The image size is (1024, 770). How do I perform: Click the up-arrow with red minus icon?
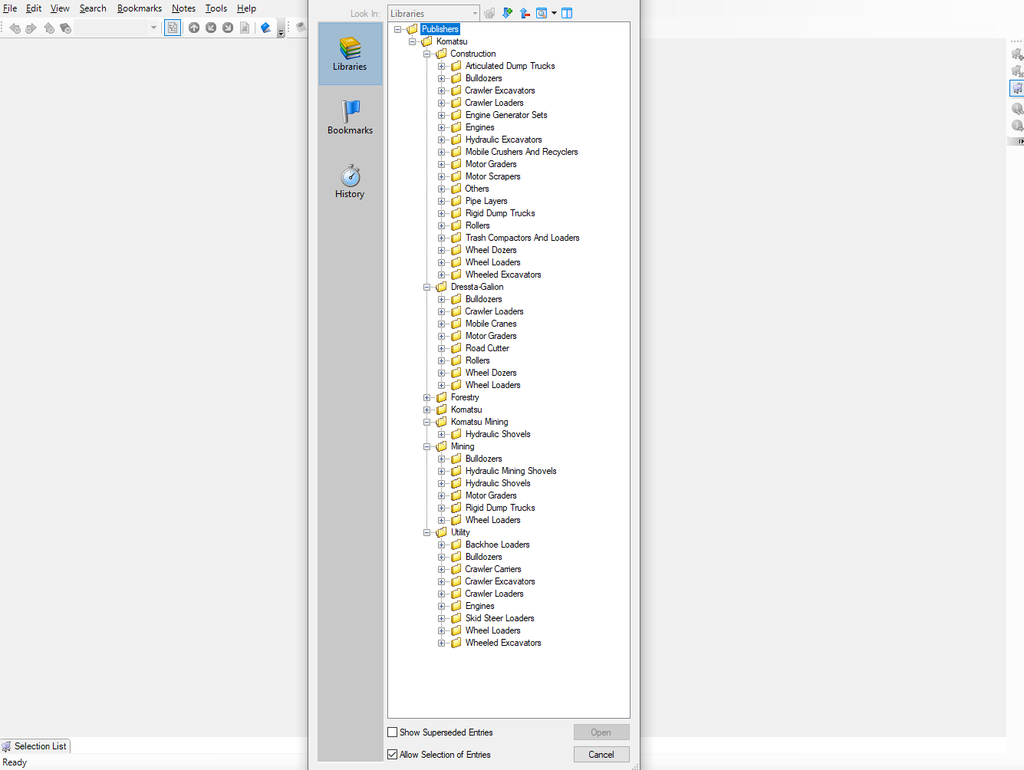coord(524,13)
